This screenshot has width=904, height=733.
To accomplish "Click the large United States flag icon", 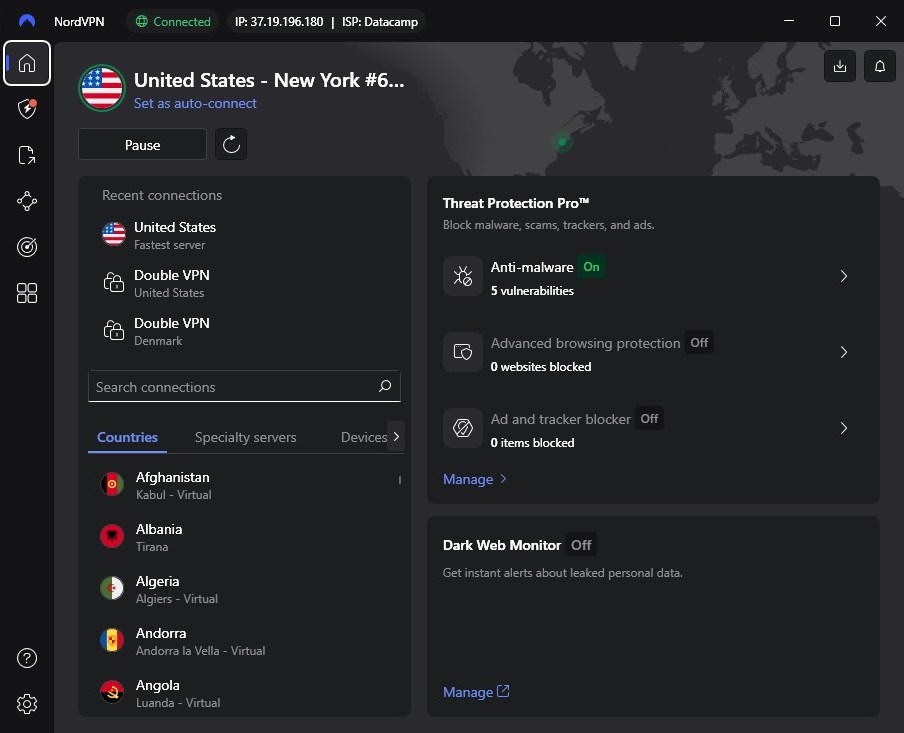I will (x=102, y=88).
